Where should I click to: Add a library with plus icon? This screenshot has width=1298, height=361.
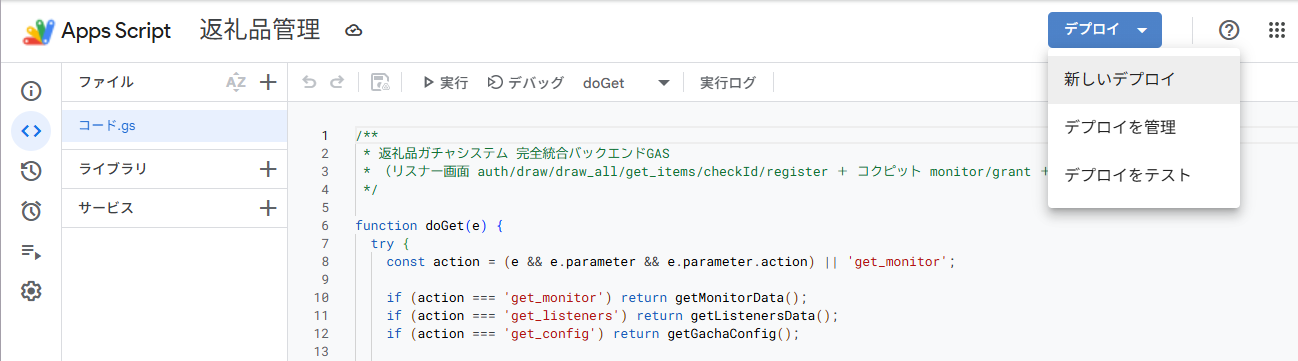(267, 169)
